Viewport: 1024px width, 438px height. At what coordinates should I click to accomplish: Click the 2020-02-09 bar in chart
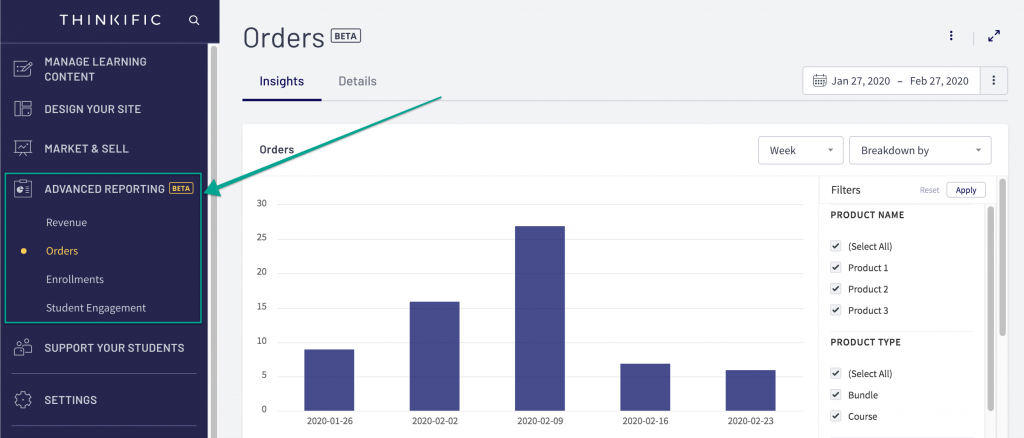click(540, 318)
